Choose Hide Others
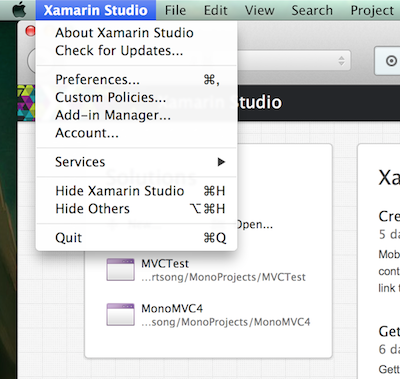Viewport: 400px width, 379px height. (x=136, y=209)
